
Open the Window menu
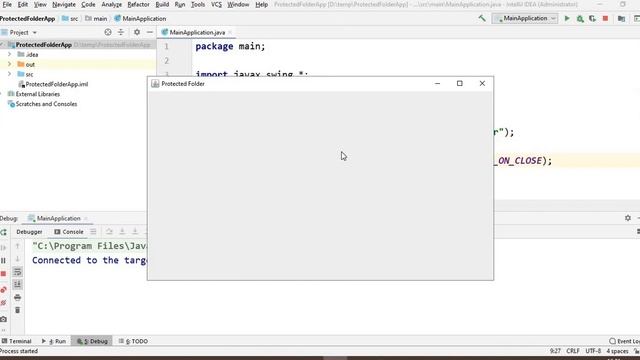pyautogui.click(x=238, y=4)
